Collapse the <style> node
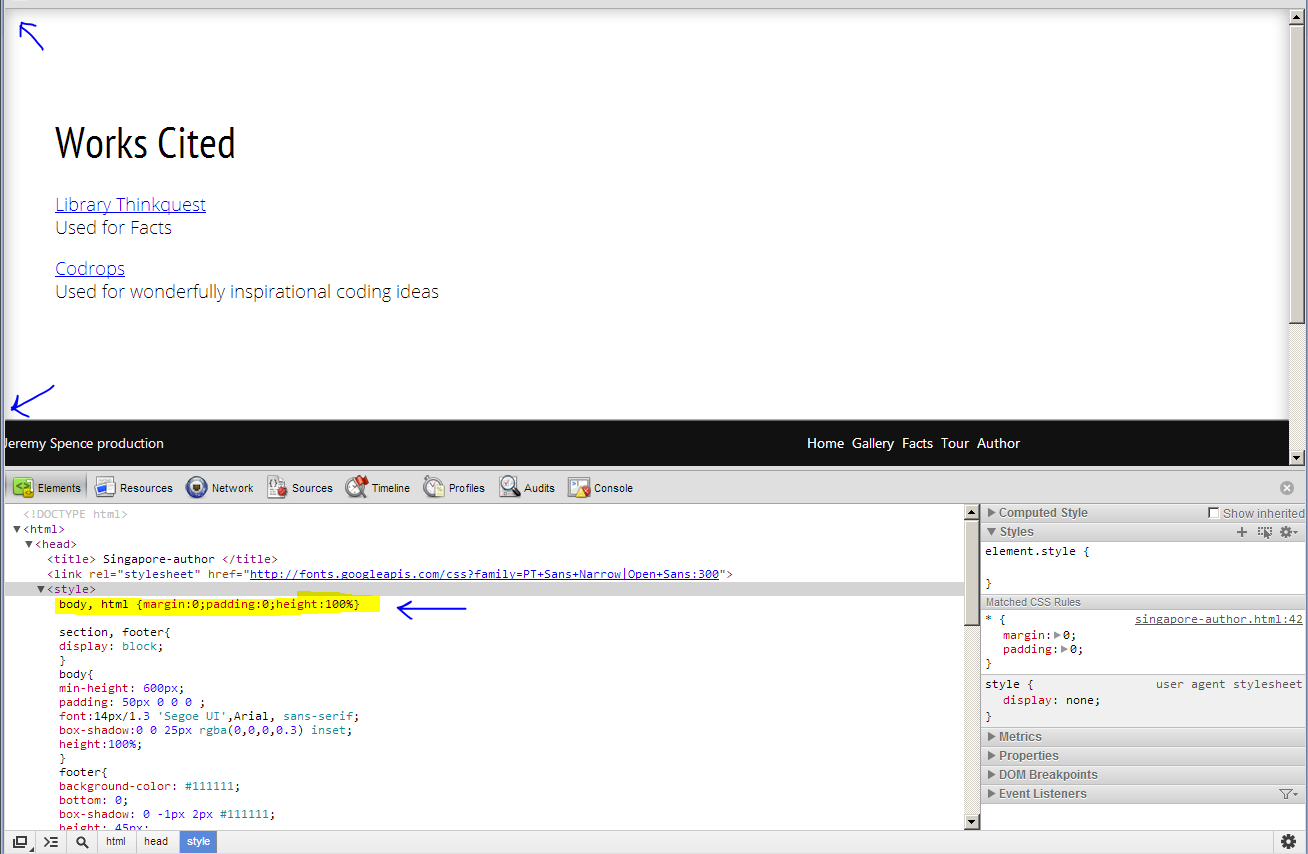 click(x=41, y=589)
